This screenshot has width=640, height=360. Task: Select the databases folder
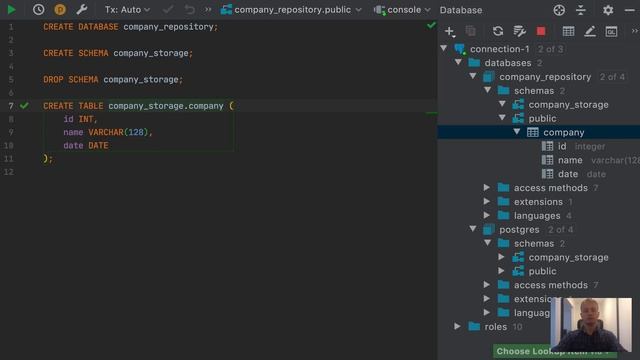point(508,63)
